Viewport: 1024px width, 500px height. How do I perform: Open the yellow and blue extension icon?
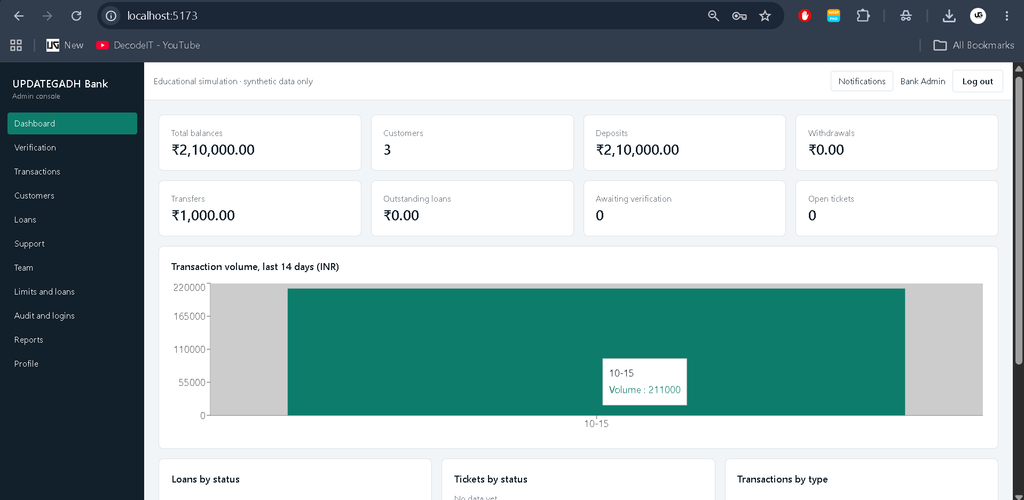point(833,16)
